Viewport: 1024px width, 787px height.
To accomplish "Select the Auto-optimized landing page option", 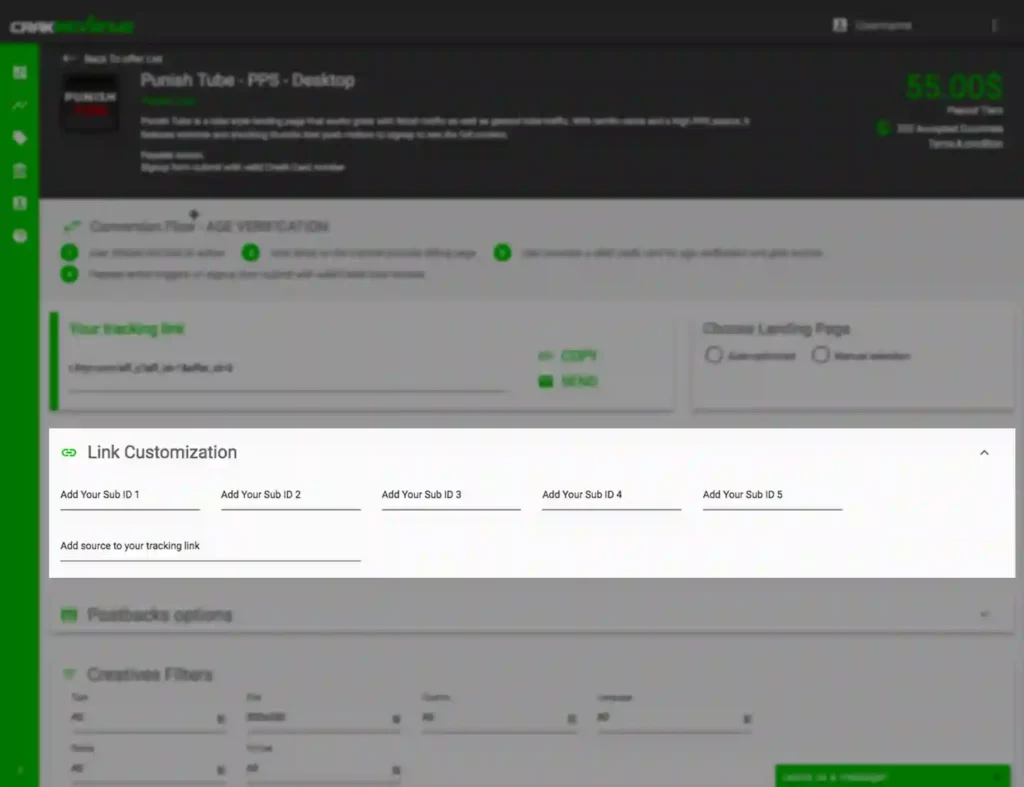I will coord(714,355).
